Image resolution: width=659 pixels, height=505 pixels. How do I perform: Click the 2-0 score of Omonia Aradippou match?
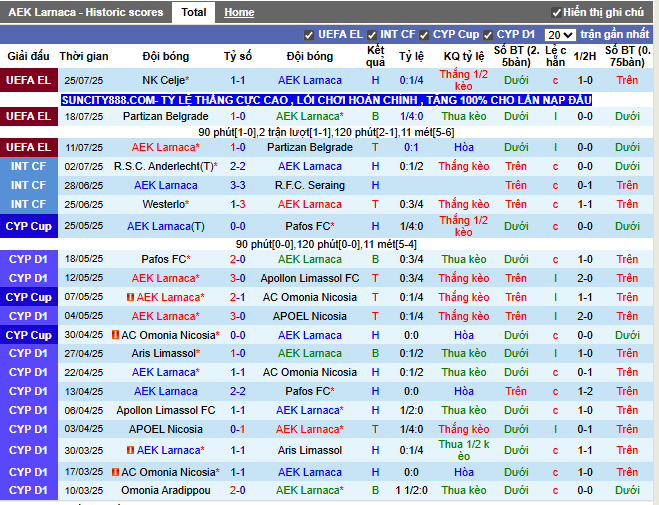(237, 490)
